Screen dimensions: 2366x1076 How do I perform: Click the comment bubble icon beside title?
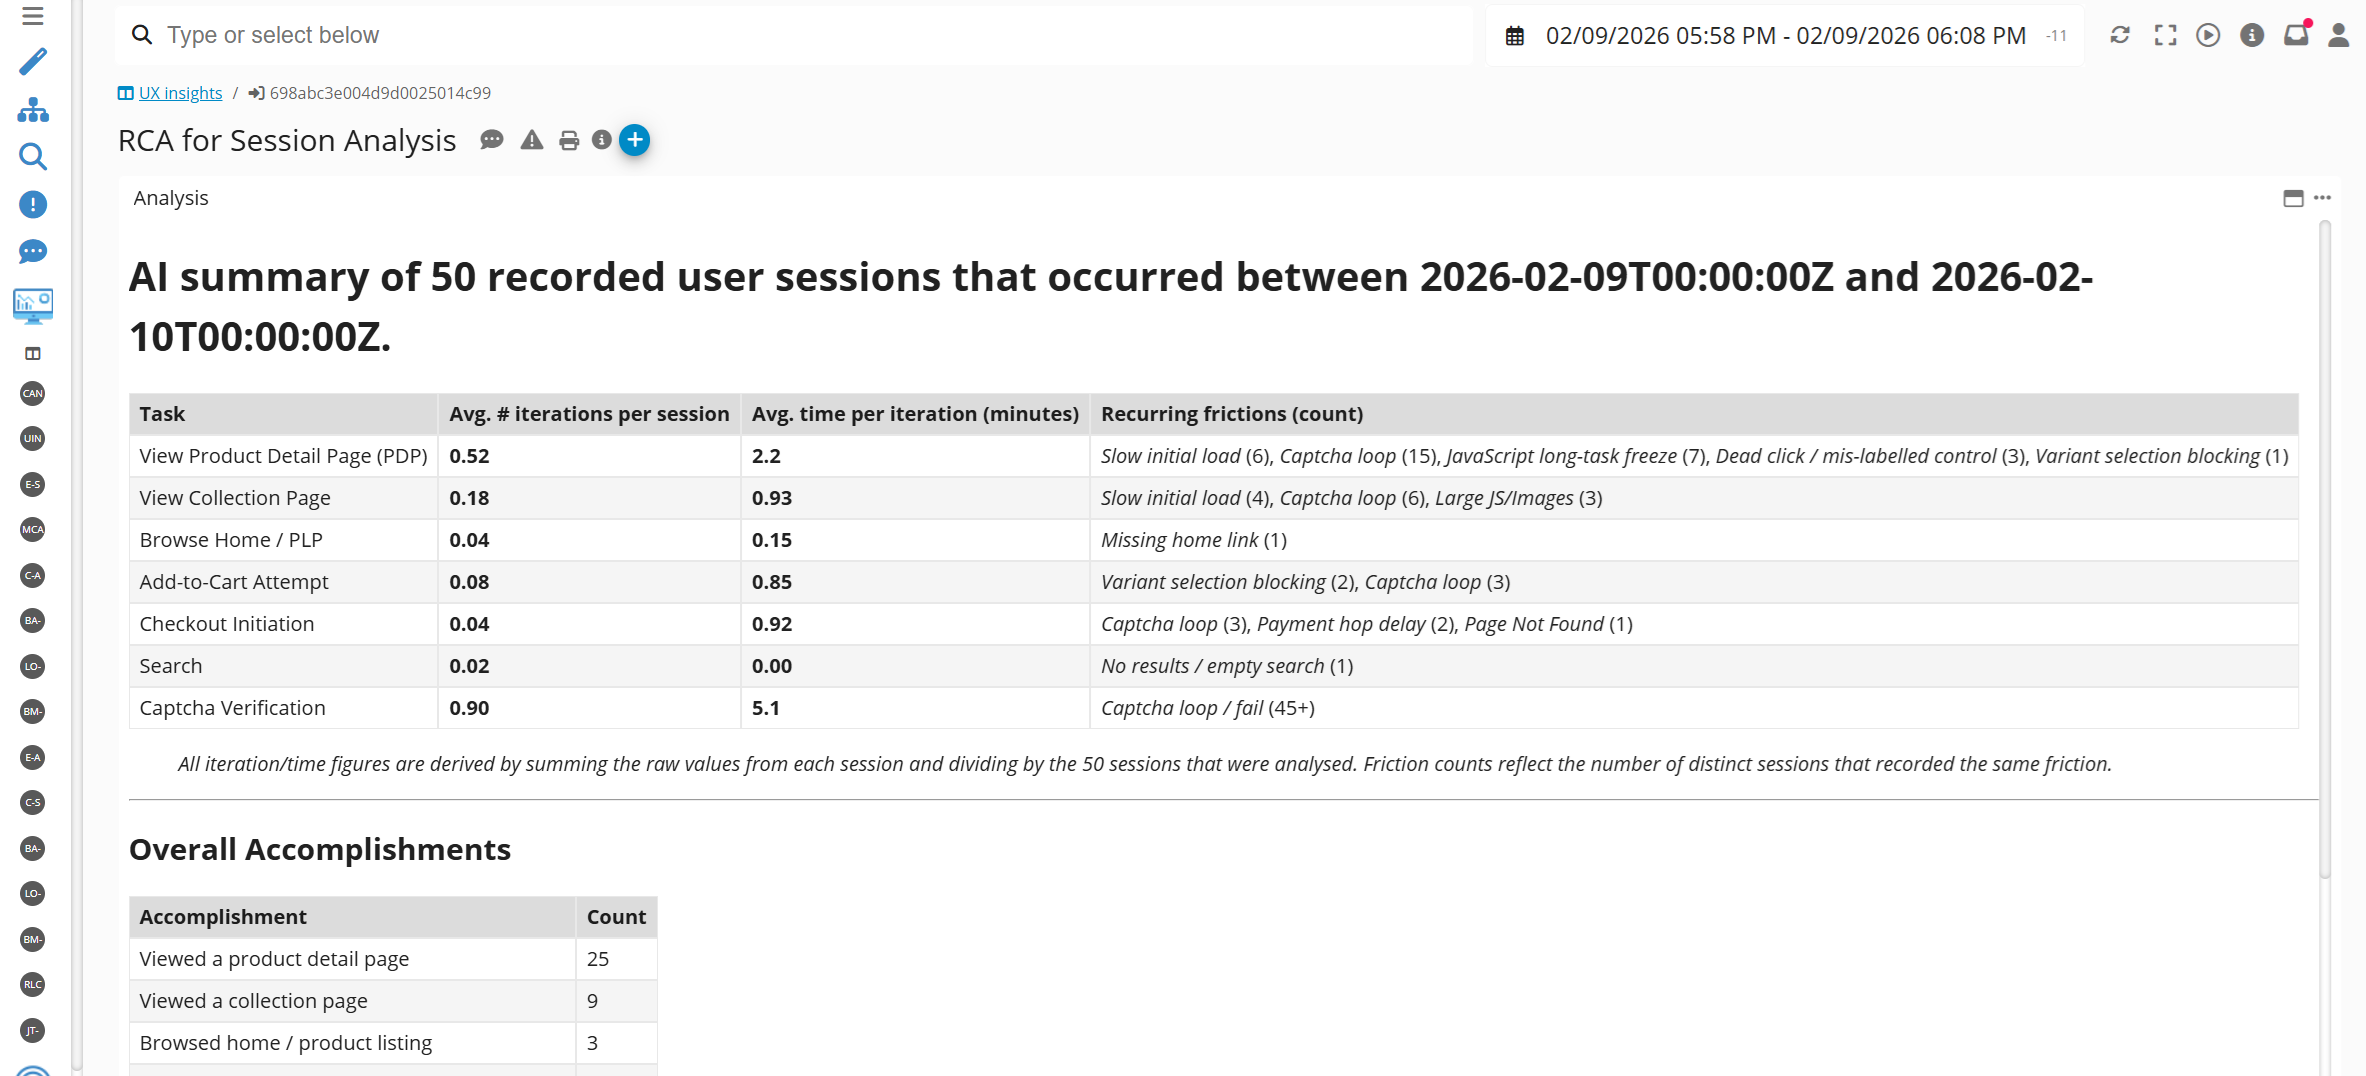coord(491,141)
